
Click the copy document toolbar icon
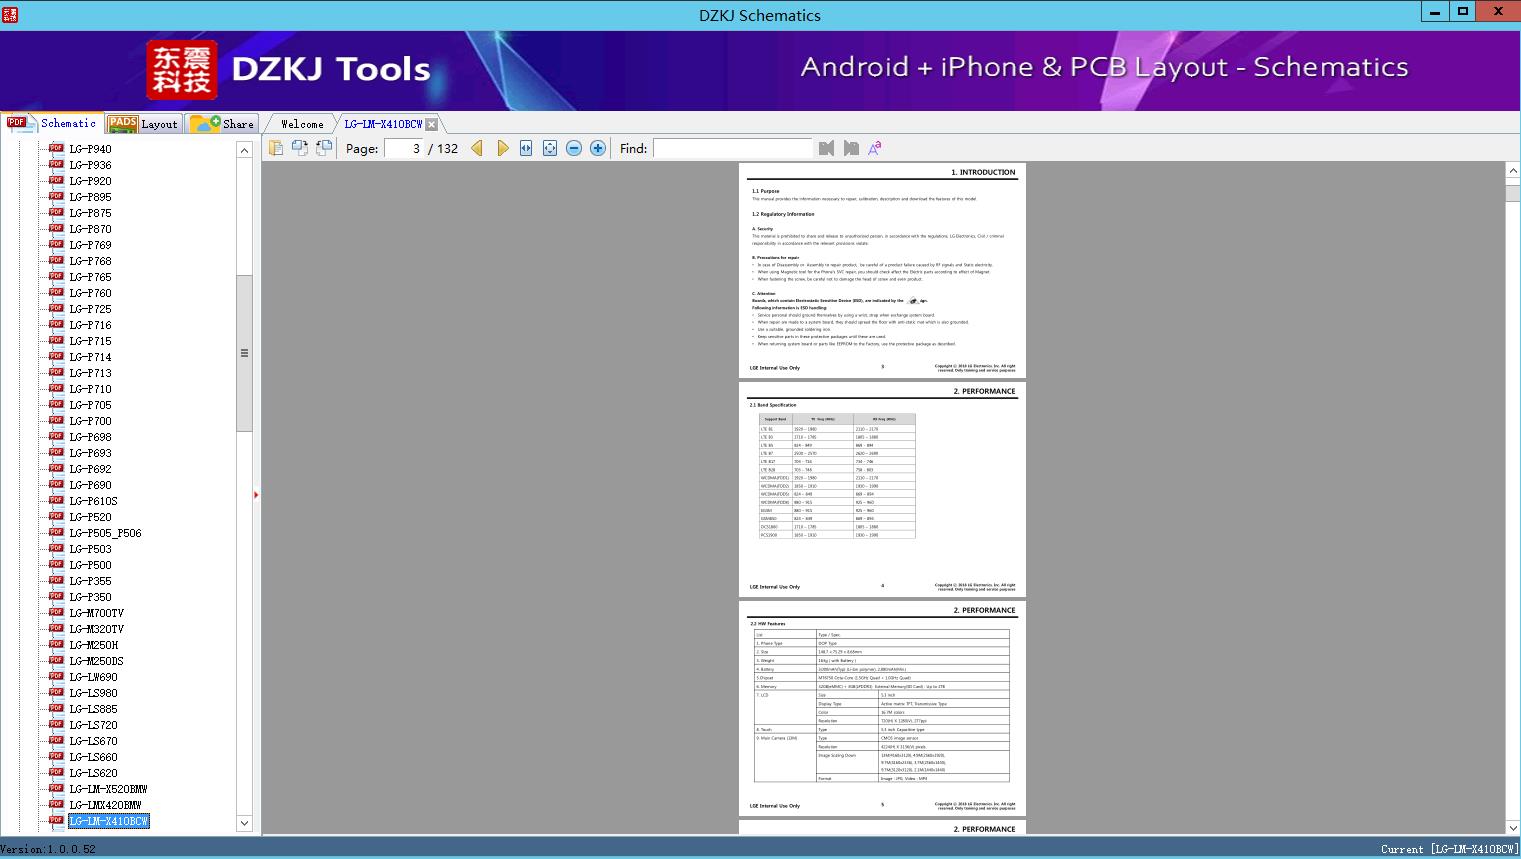click(x=275, y=148)
